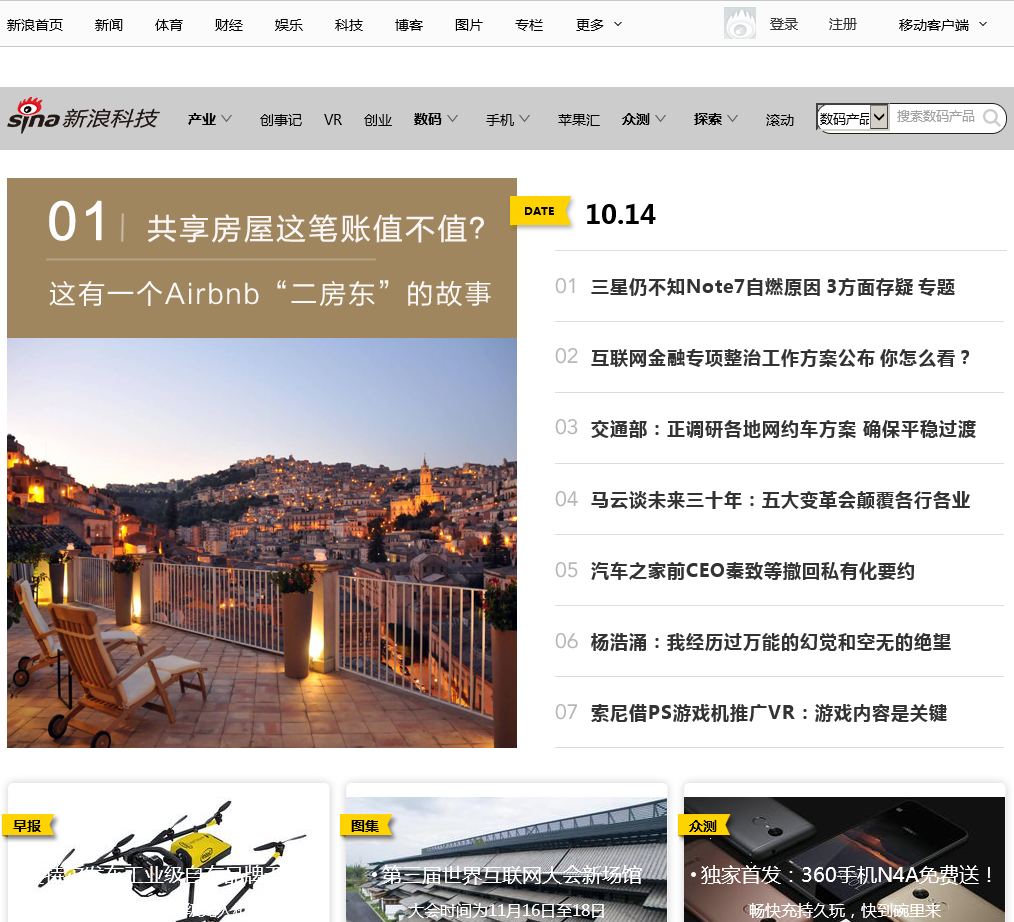Open the 创事记 nav item
The height and width of the screenshot is (922, 1014).
pyautogui.click(x=281, y=120)
